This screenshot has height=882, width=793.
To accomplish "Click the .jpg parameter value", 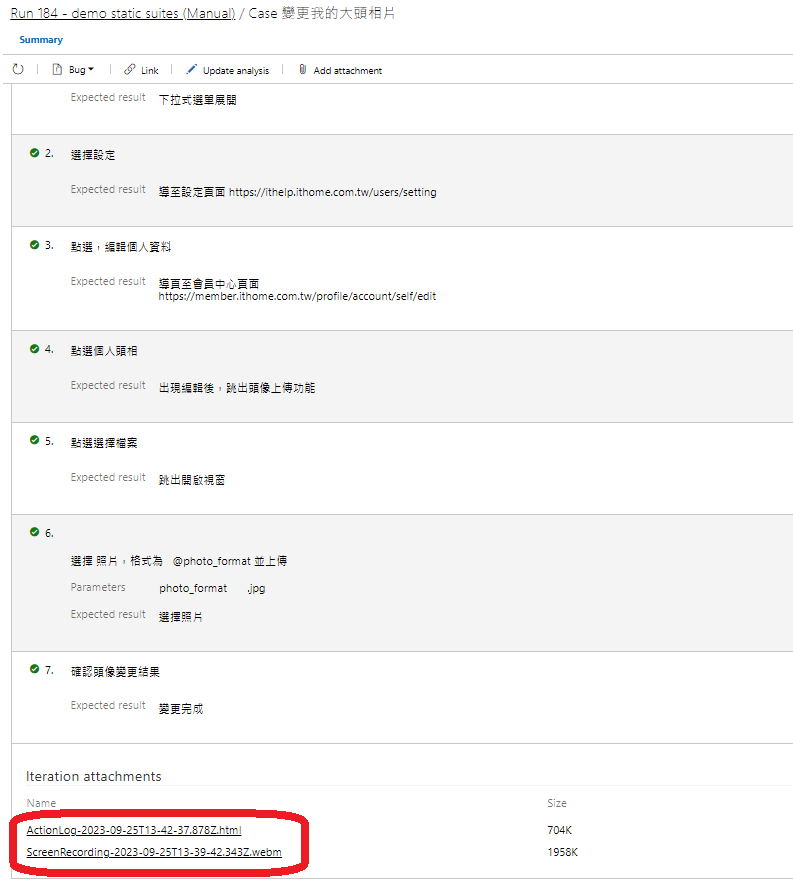I will [x=256, y=588].
